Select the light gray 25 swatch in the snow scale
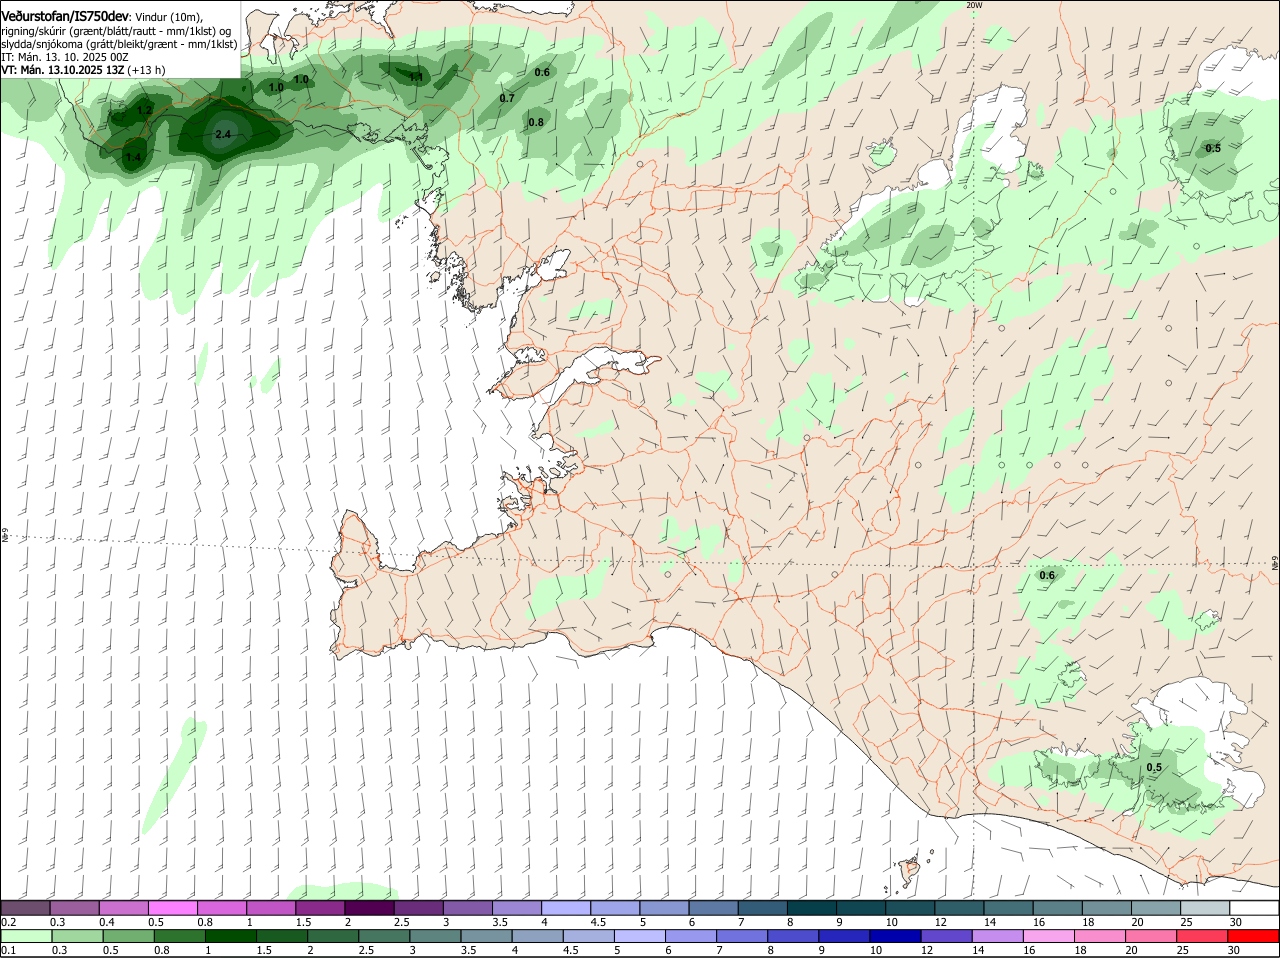The height and width of the screenshot is (958, 1280). 1205,907
